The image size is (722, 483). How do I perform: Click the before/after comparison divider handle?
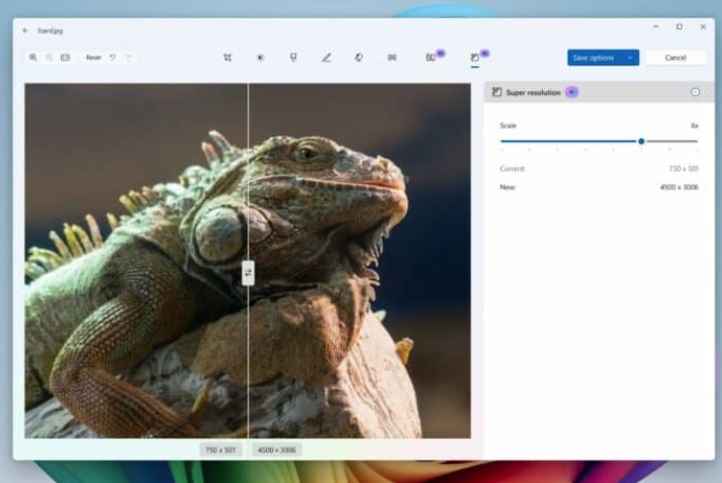click(x=248, y=273)
